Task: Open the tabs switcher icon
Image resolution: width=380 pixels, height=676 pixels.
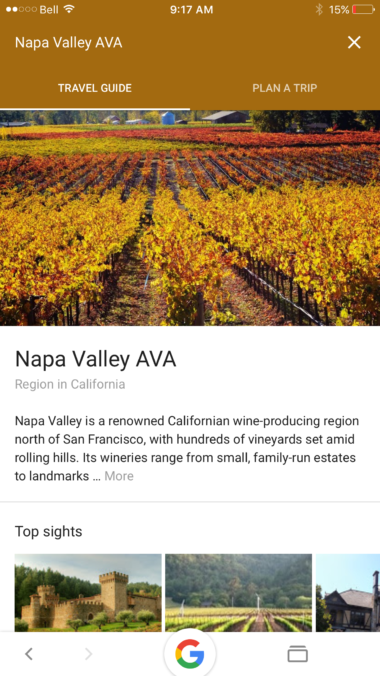Action: click(298, 654)
